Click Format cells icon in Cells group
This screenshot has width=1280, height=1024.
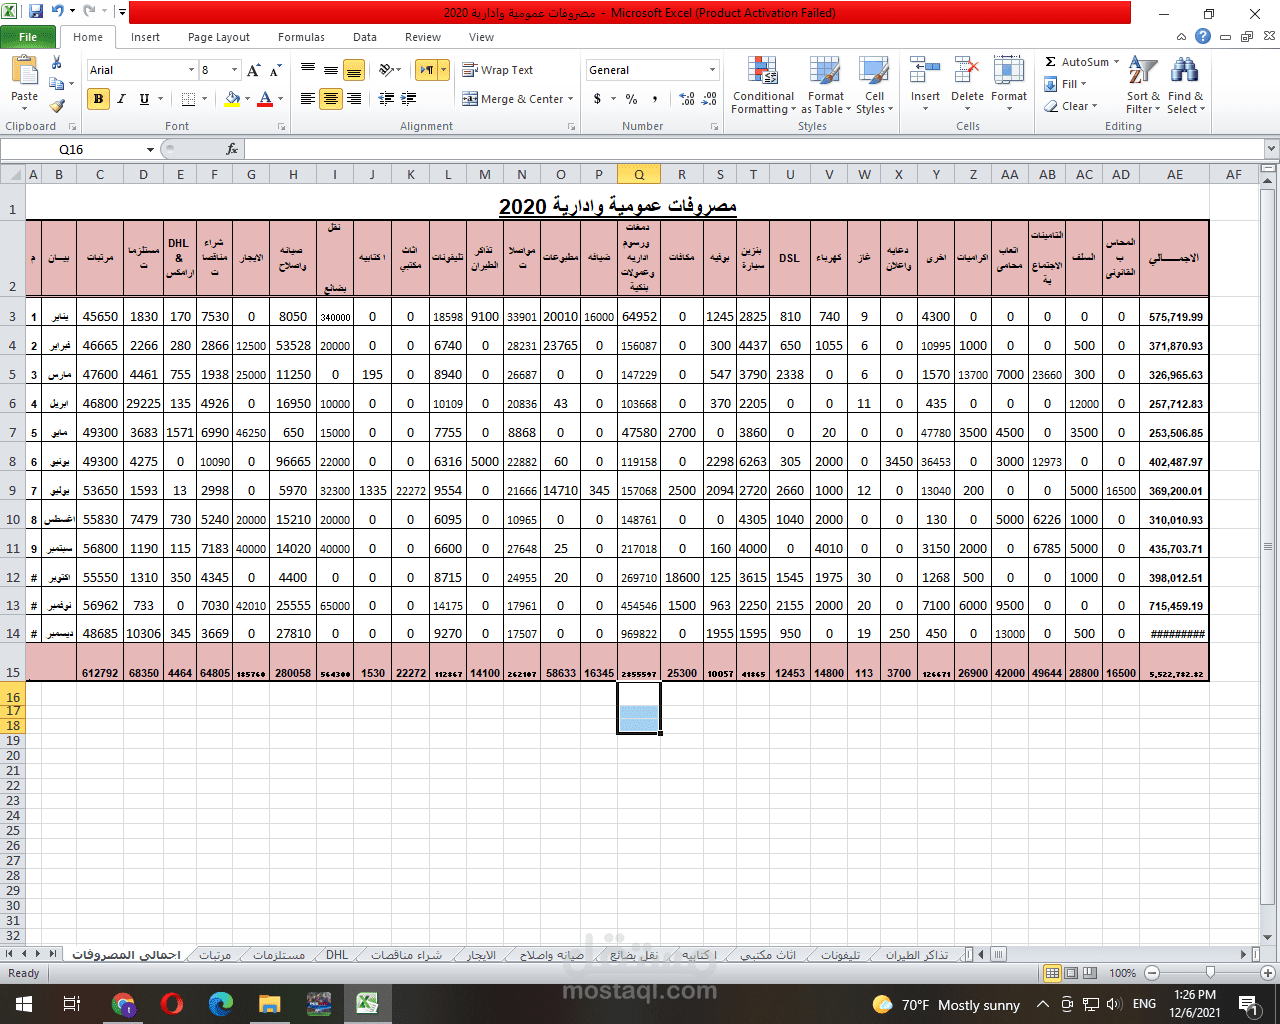click(x=1009, y=71)
